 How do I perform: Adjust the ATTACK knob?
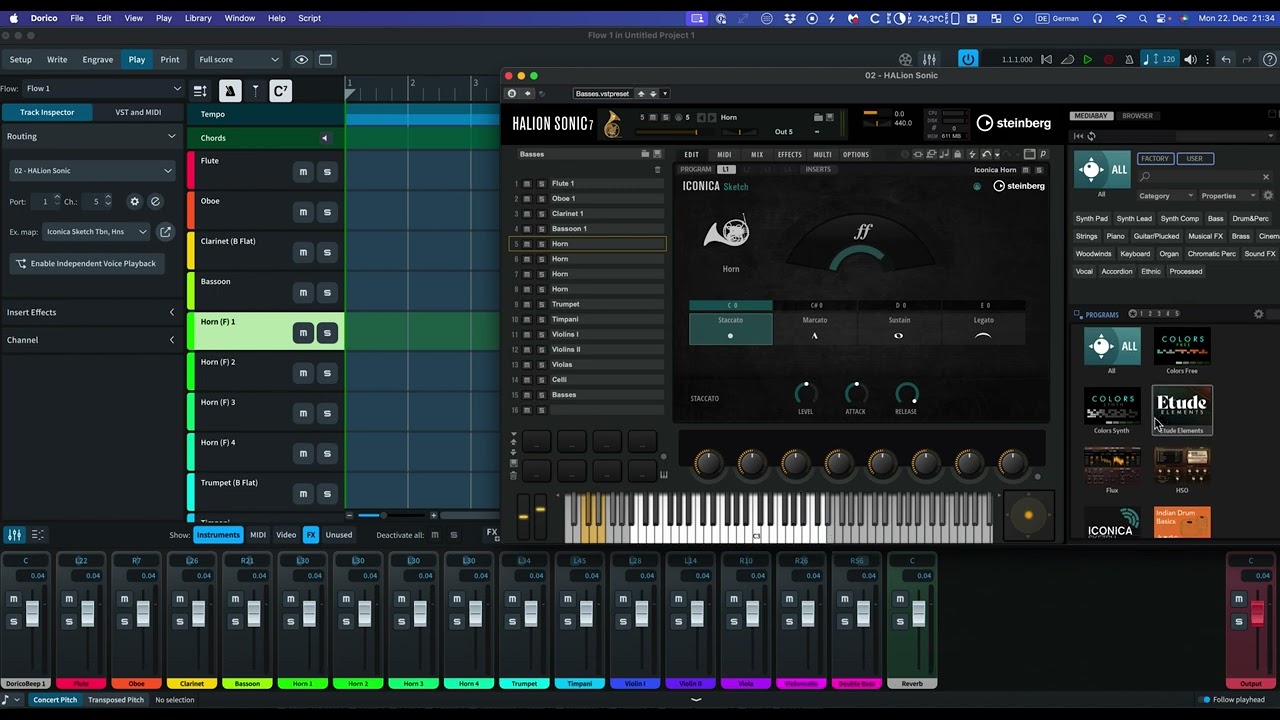point(856,393)
